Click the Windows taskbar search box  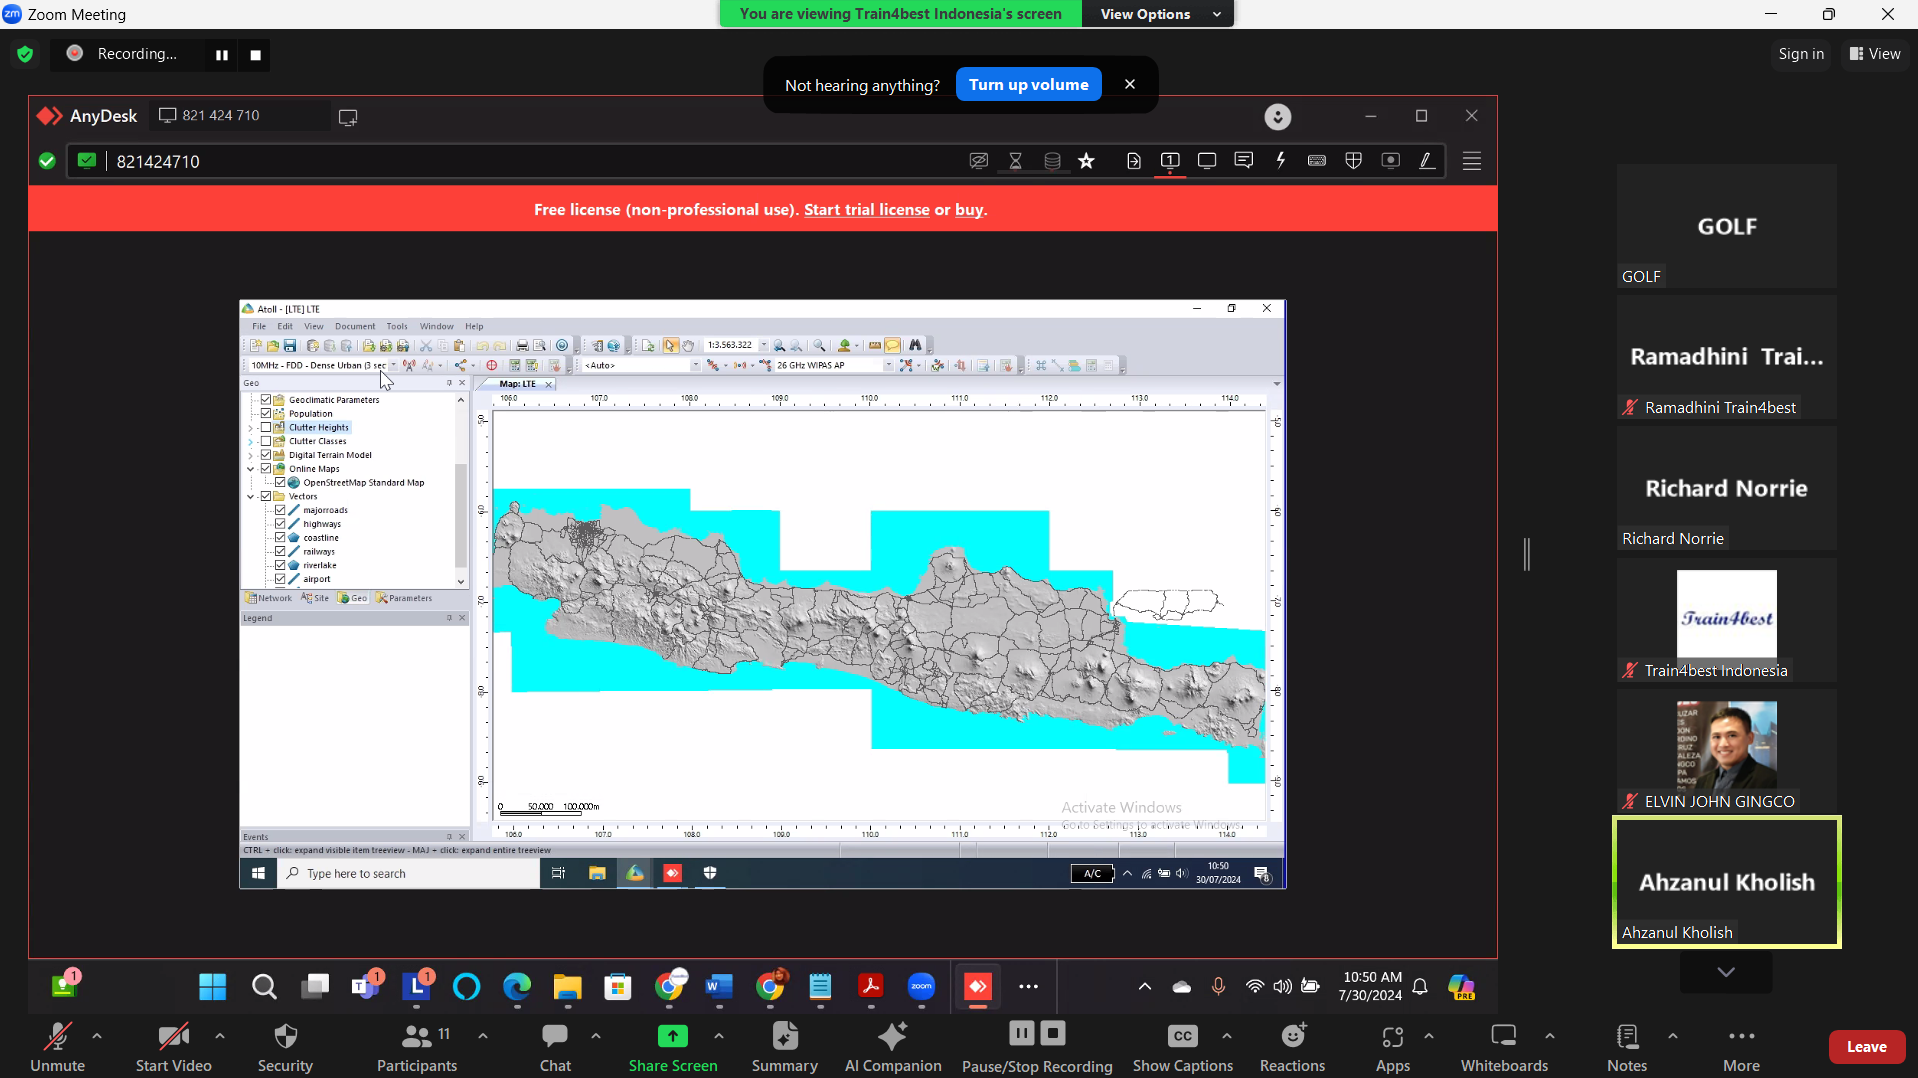point(400,873)
